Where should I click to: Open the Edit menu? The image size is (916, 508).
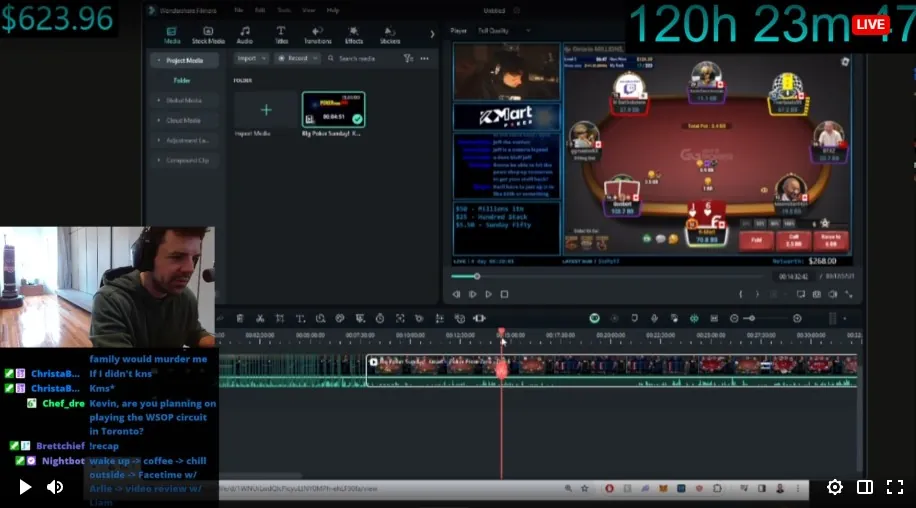pos(260,10)
